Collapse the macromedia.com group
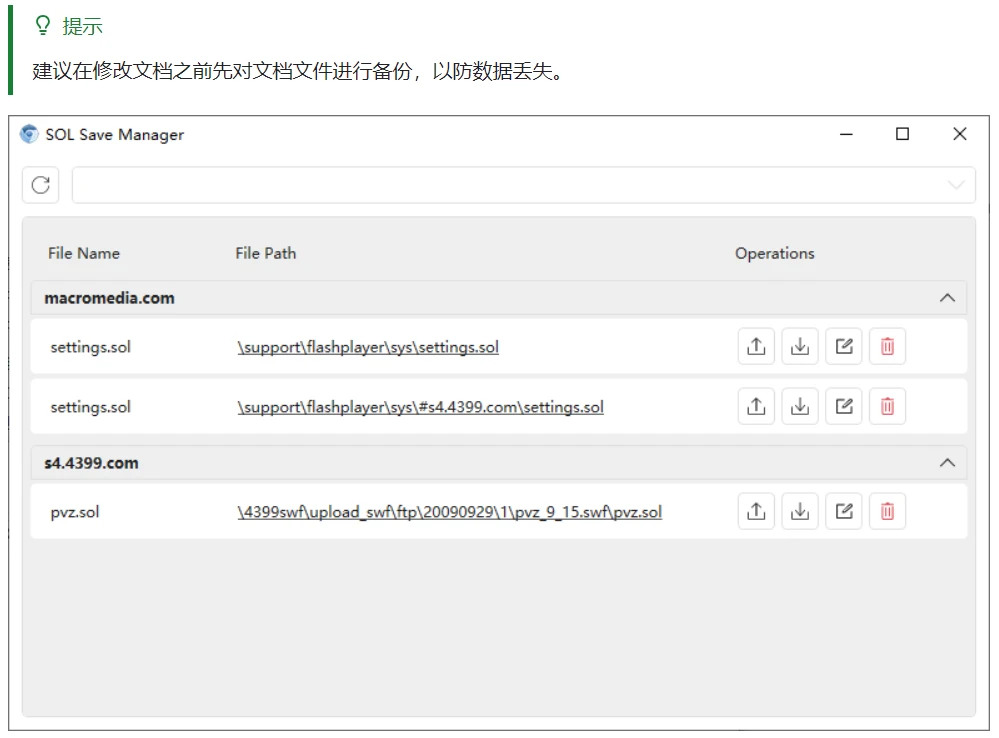Screen dimensions: 999x738 (x=947, y=298)
